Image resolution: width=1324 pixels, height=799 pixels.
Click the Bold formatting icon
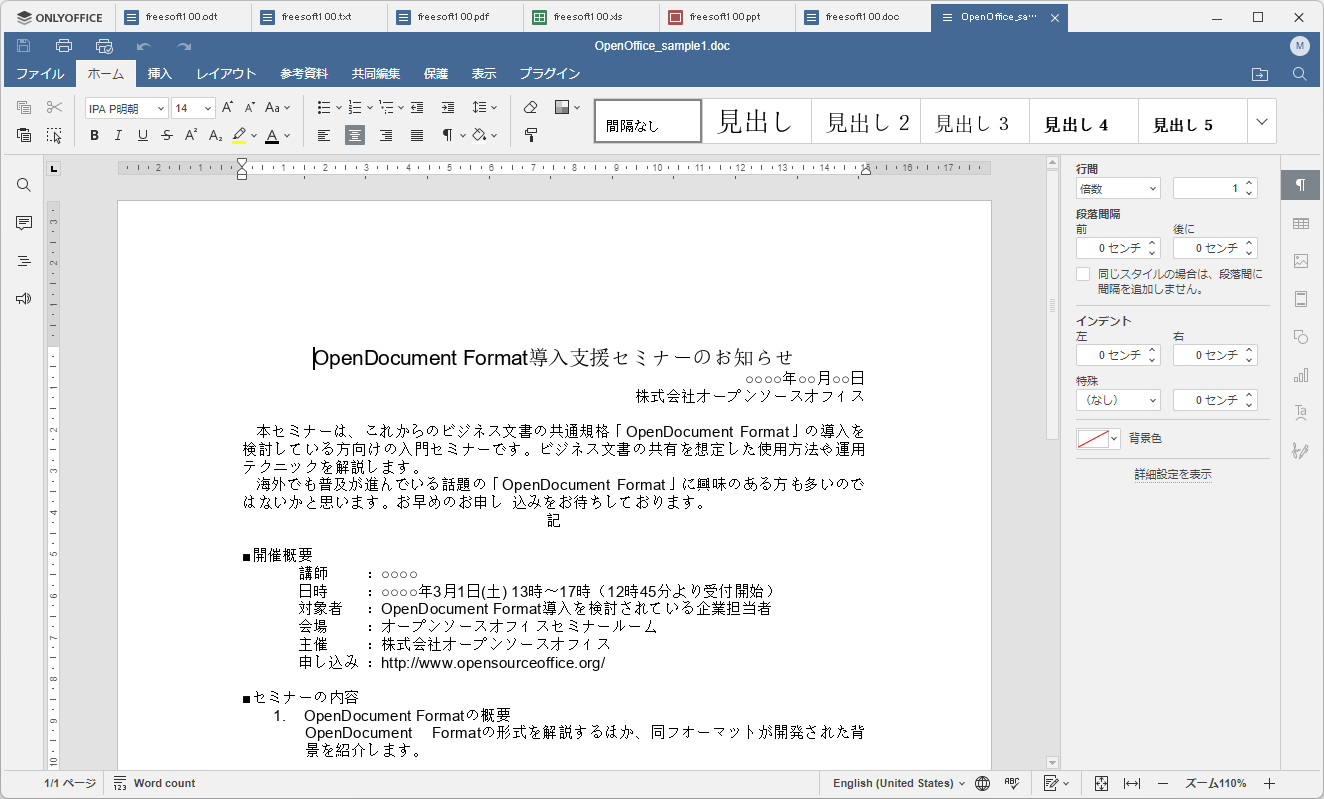94,136
